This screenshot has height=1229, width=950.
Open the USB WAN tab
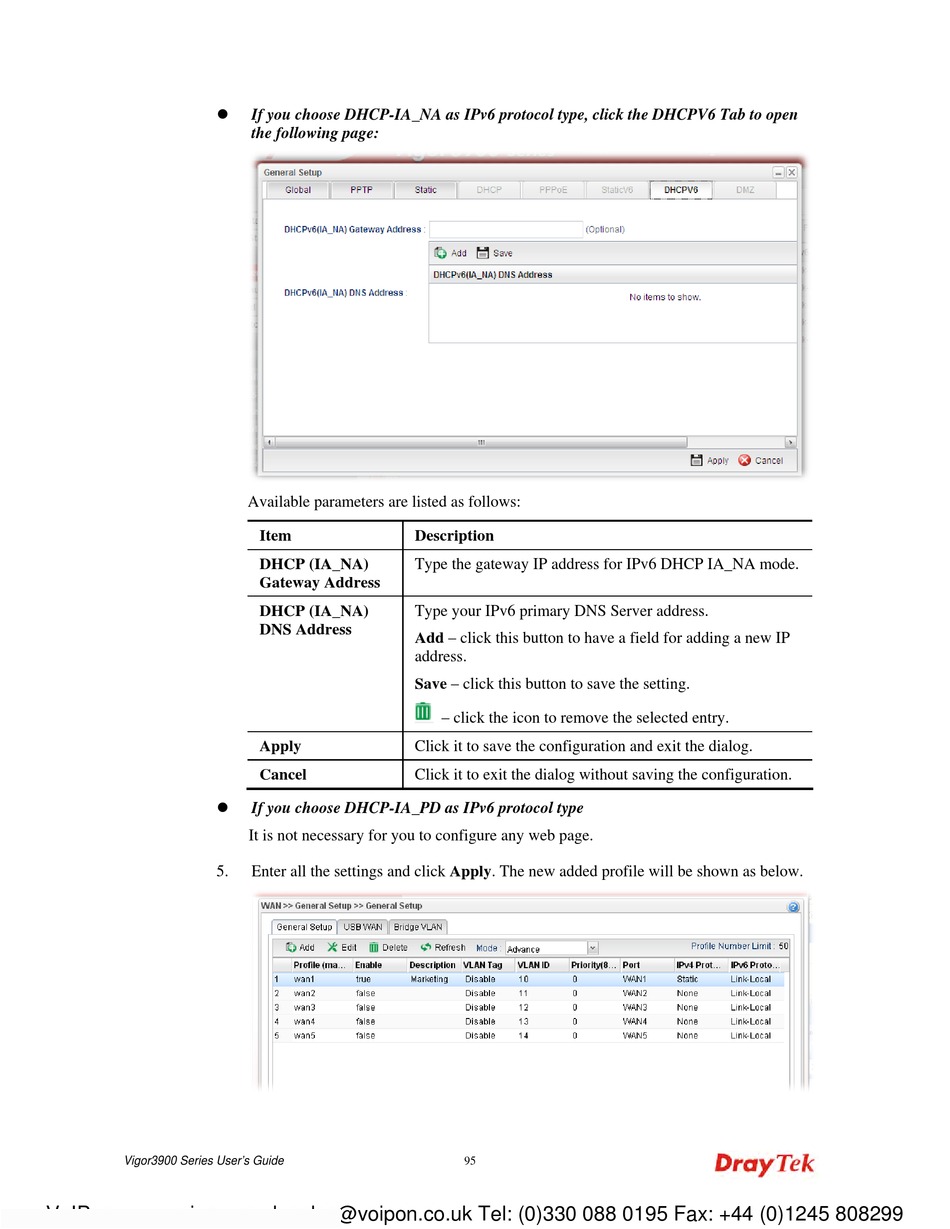[x=363, y=927]
